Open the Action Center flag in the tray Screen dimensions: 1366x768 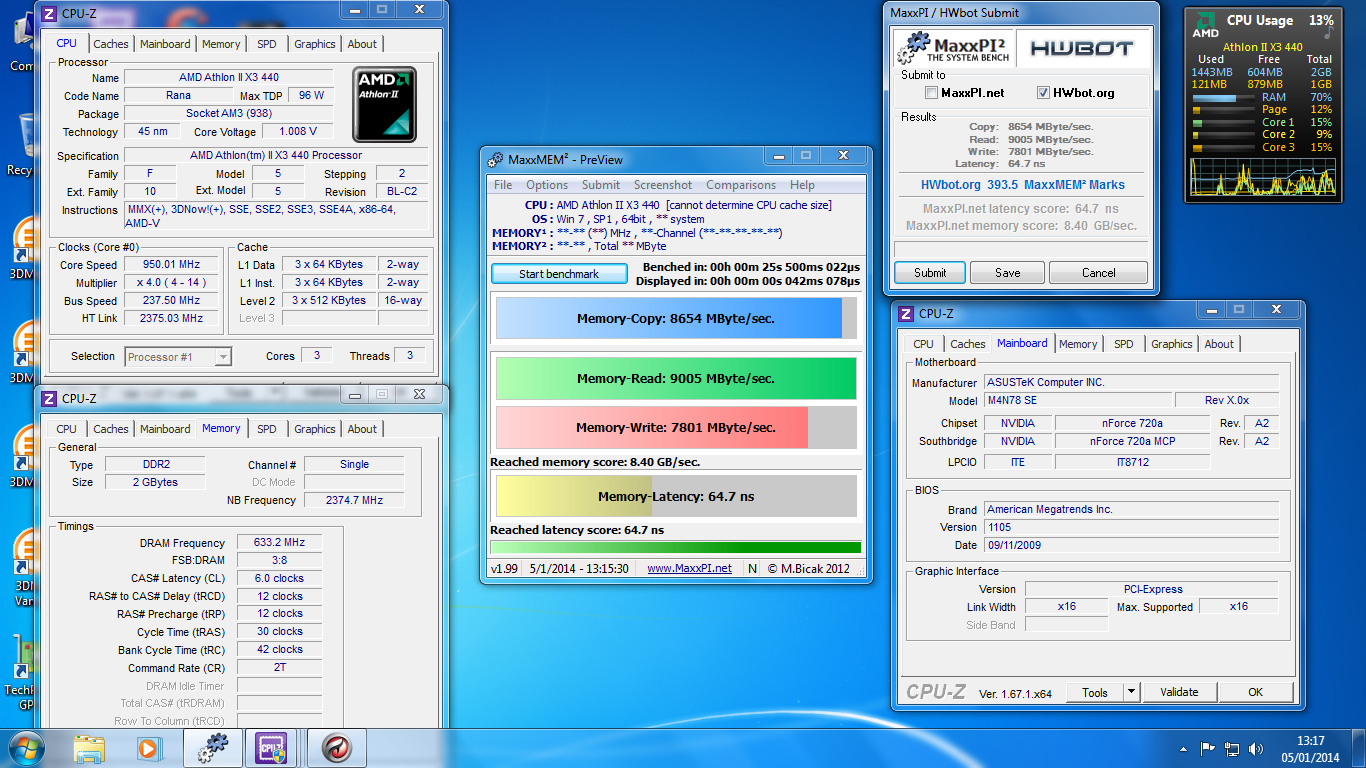[x=1207, y=748]
